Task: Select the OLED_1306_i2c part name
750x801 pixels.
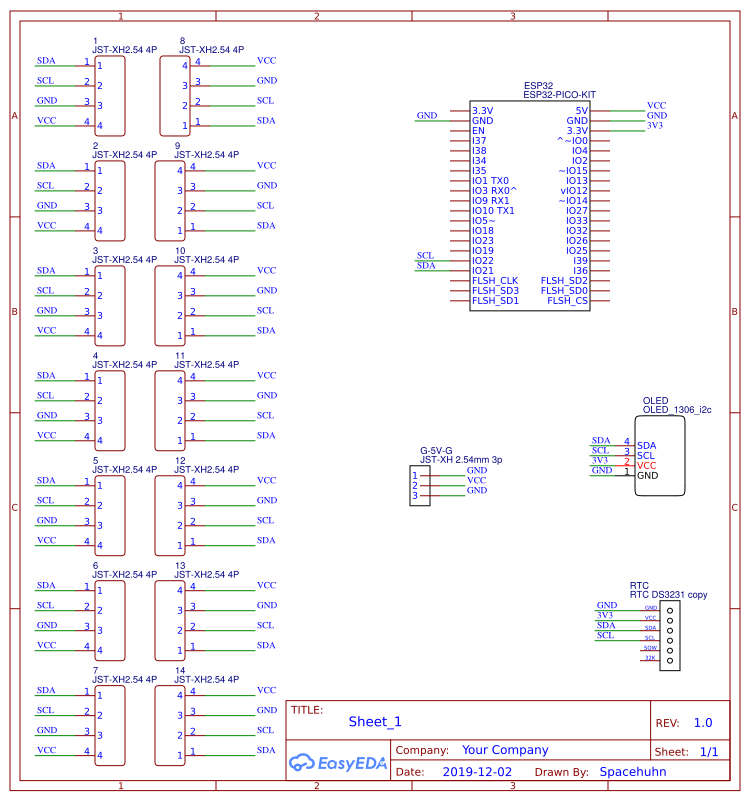Action: coord(677,410)
